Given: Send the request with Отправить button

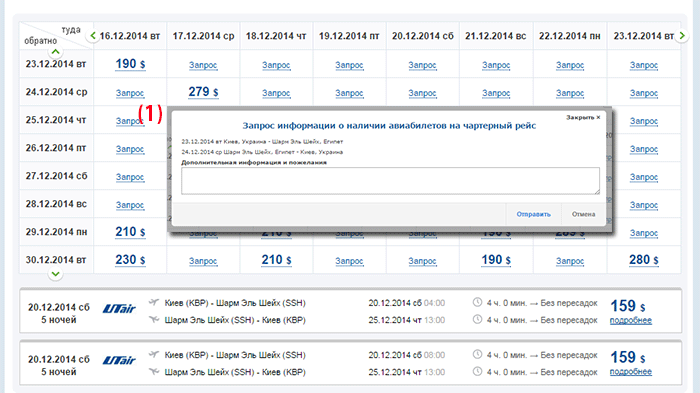Looking at the screenshot, I should [x=533, y=214].
